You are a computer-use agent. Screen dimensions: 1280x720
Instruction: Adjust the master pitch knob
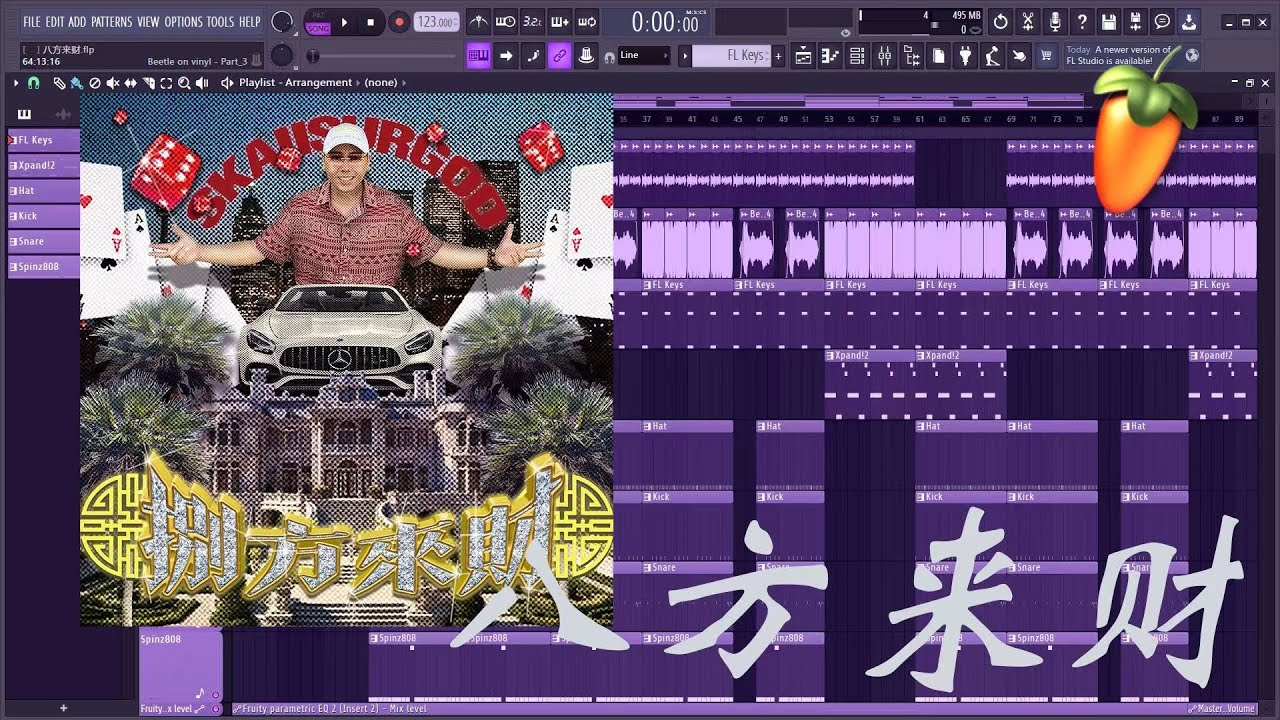283,56
